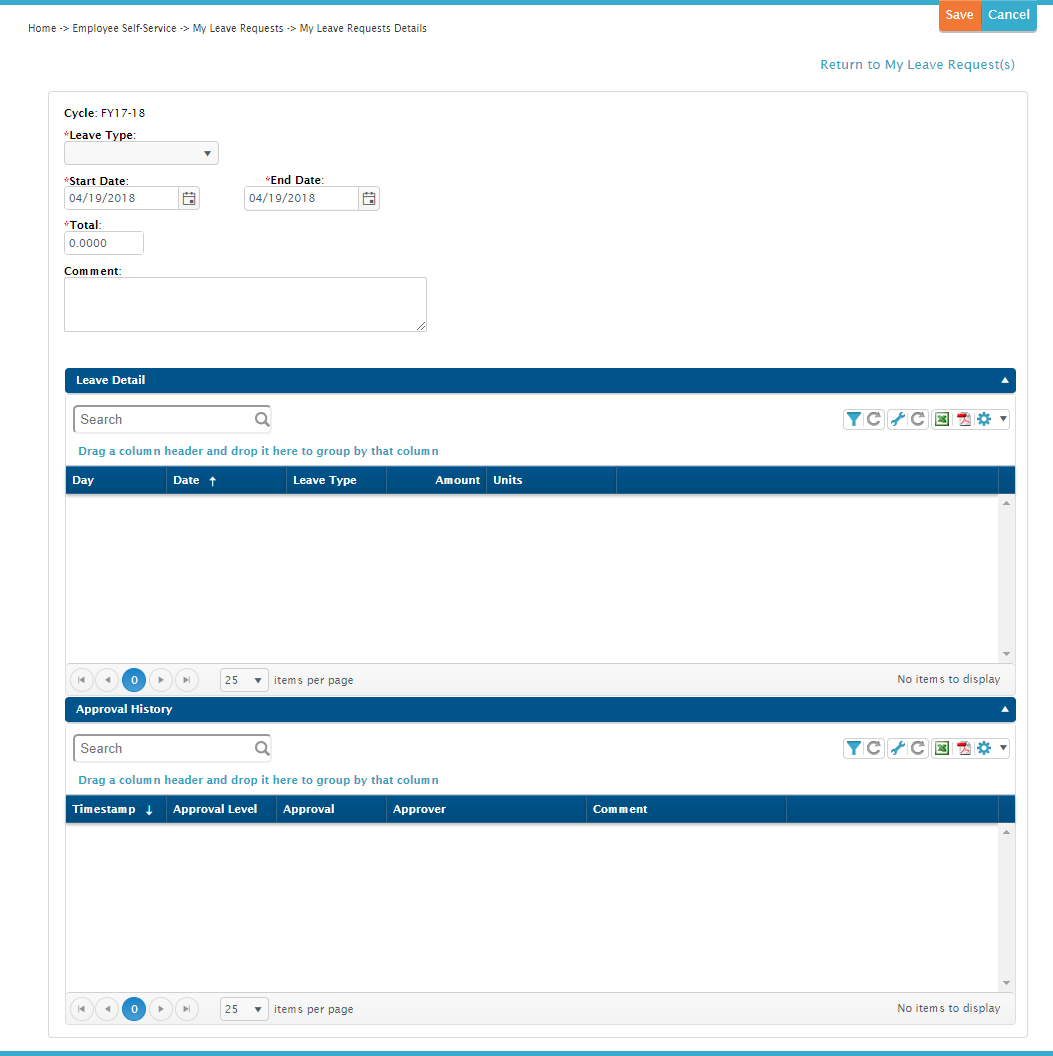Apply the filter in the Leave Detail toolbar

tap(854, 419)
